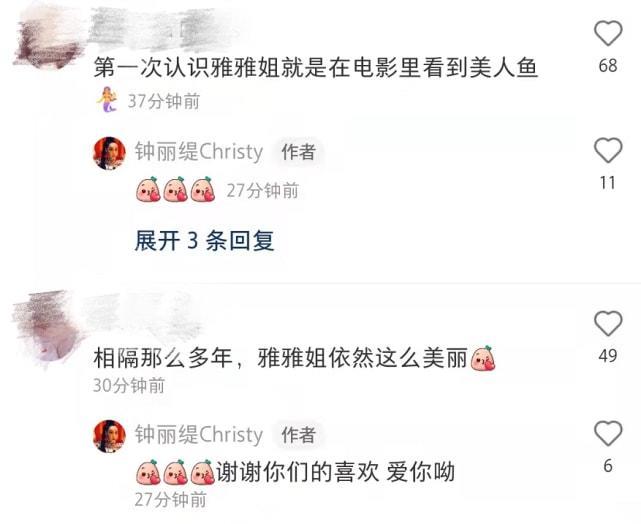
Task: Open second 钟丽缇Christy profile avatar near bottom
Action: coord(109,436)
